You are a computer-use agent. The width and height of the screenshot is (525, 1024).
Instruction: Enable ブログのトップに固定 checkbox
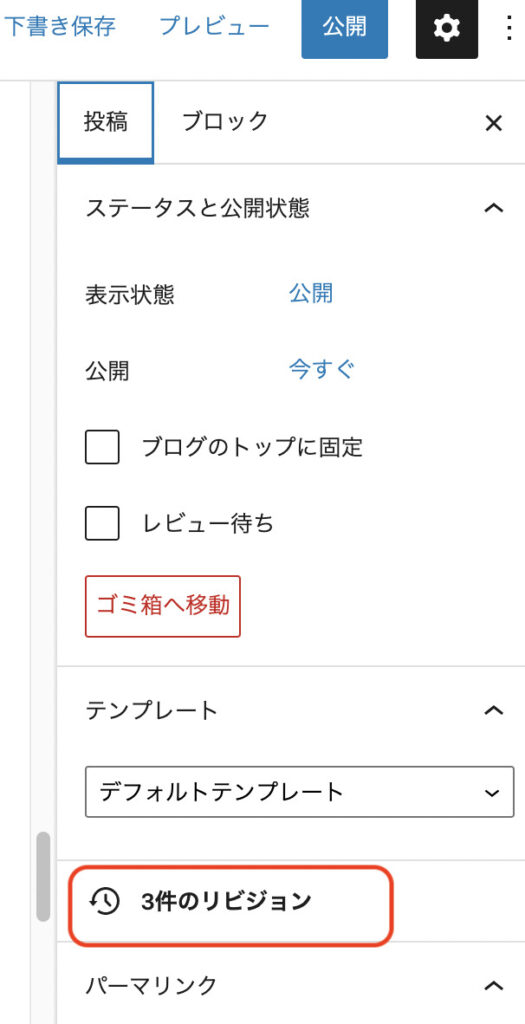tap(102, 447)
